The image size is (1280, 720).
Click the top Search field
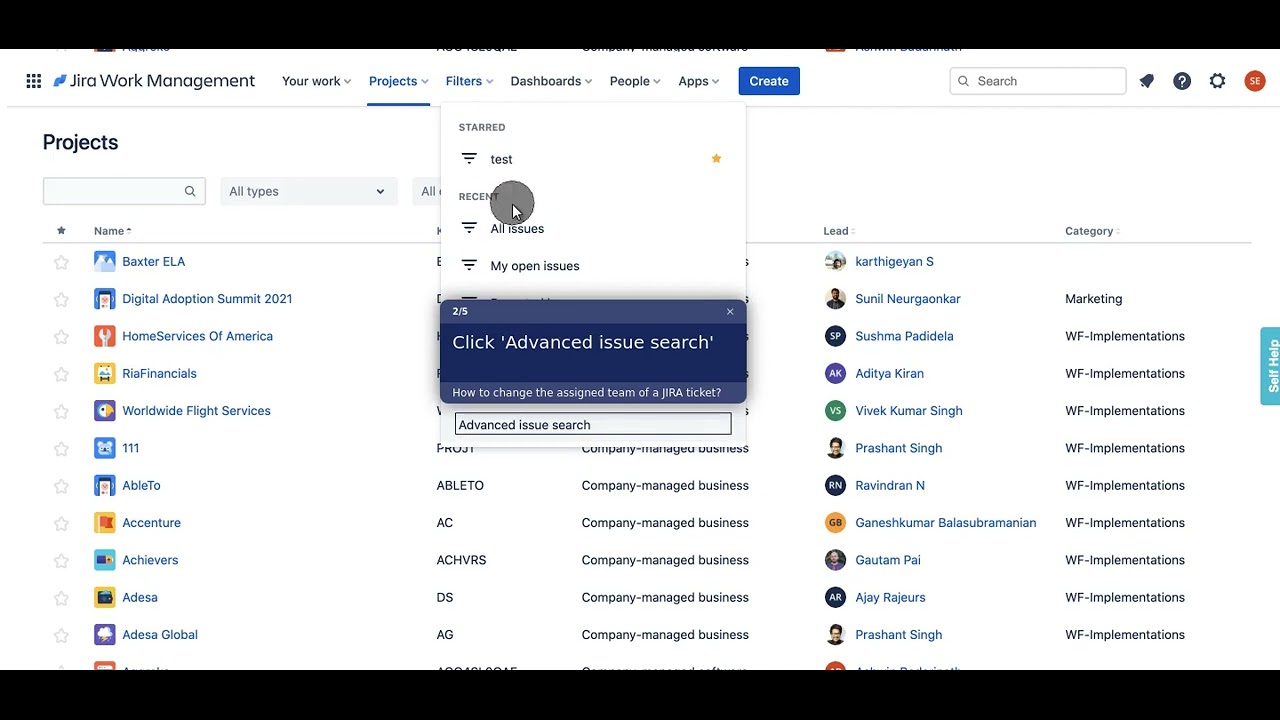click(1038, 81)
